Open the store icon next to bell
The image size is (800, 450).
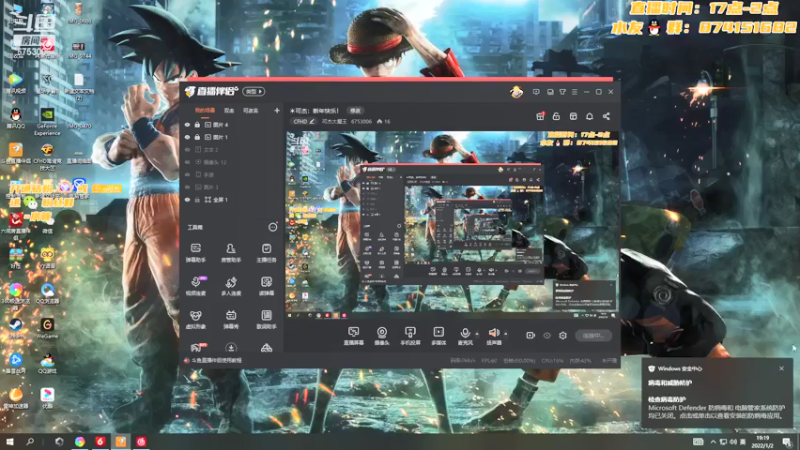[x=573, y=116]
